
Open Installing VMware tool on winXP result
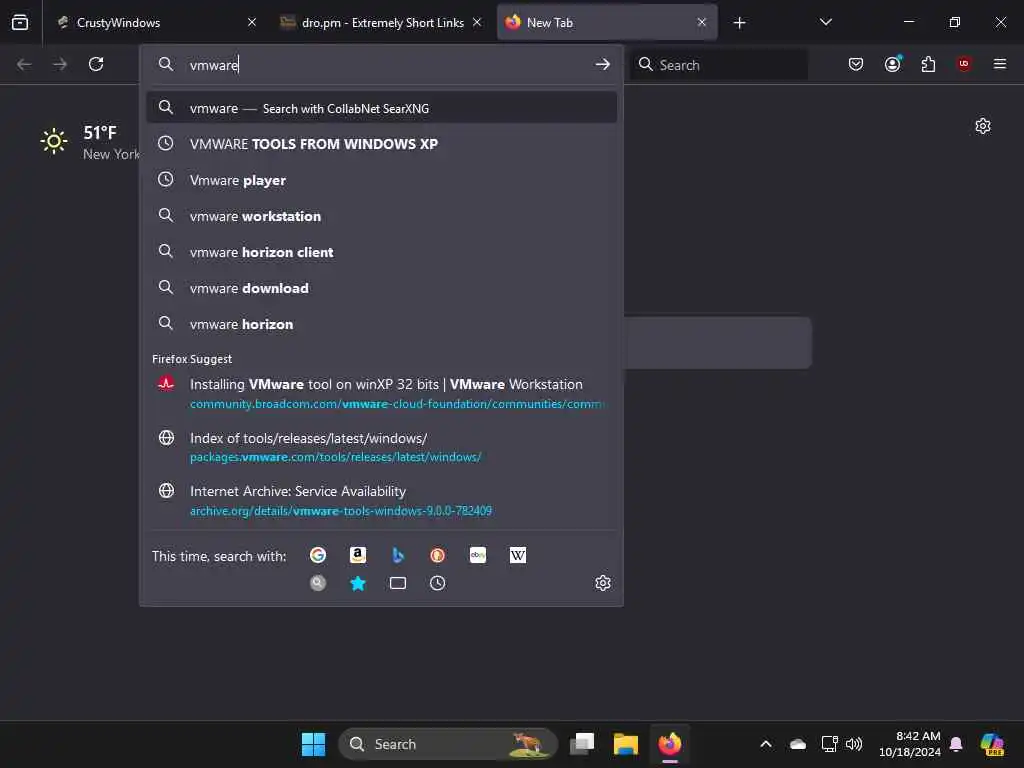click(381, 393)
